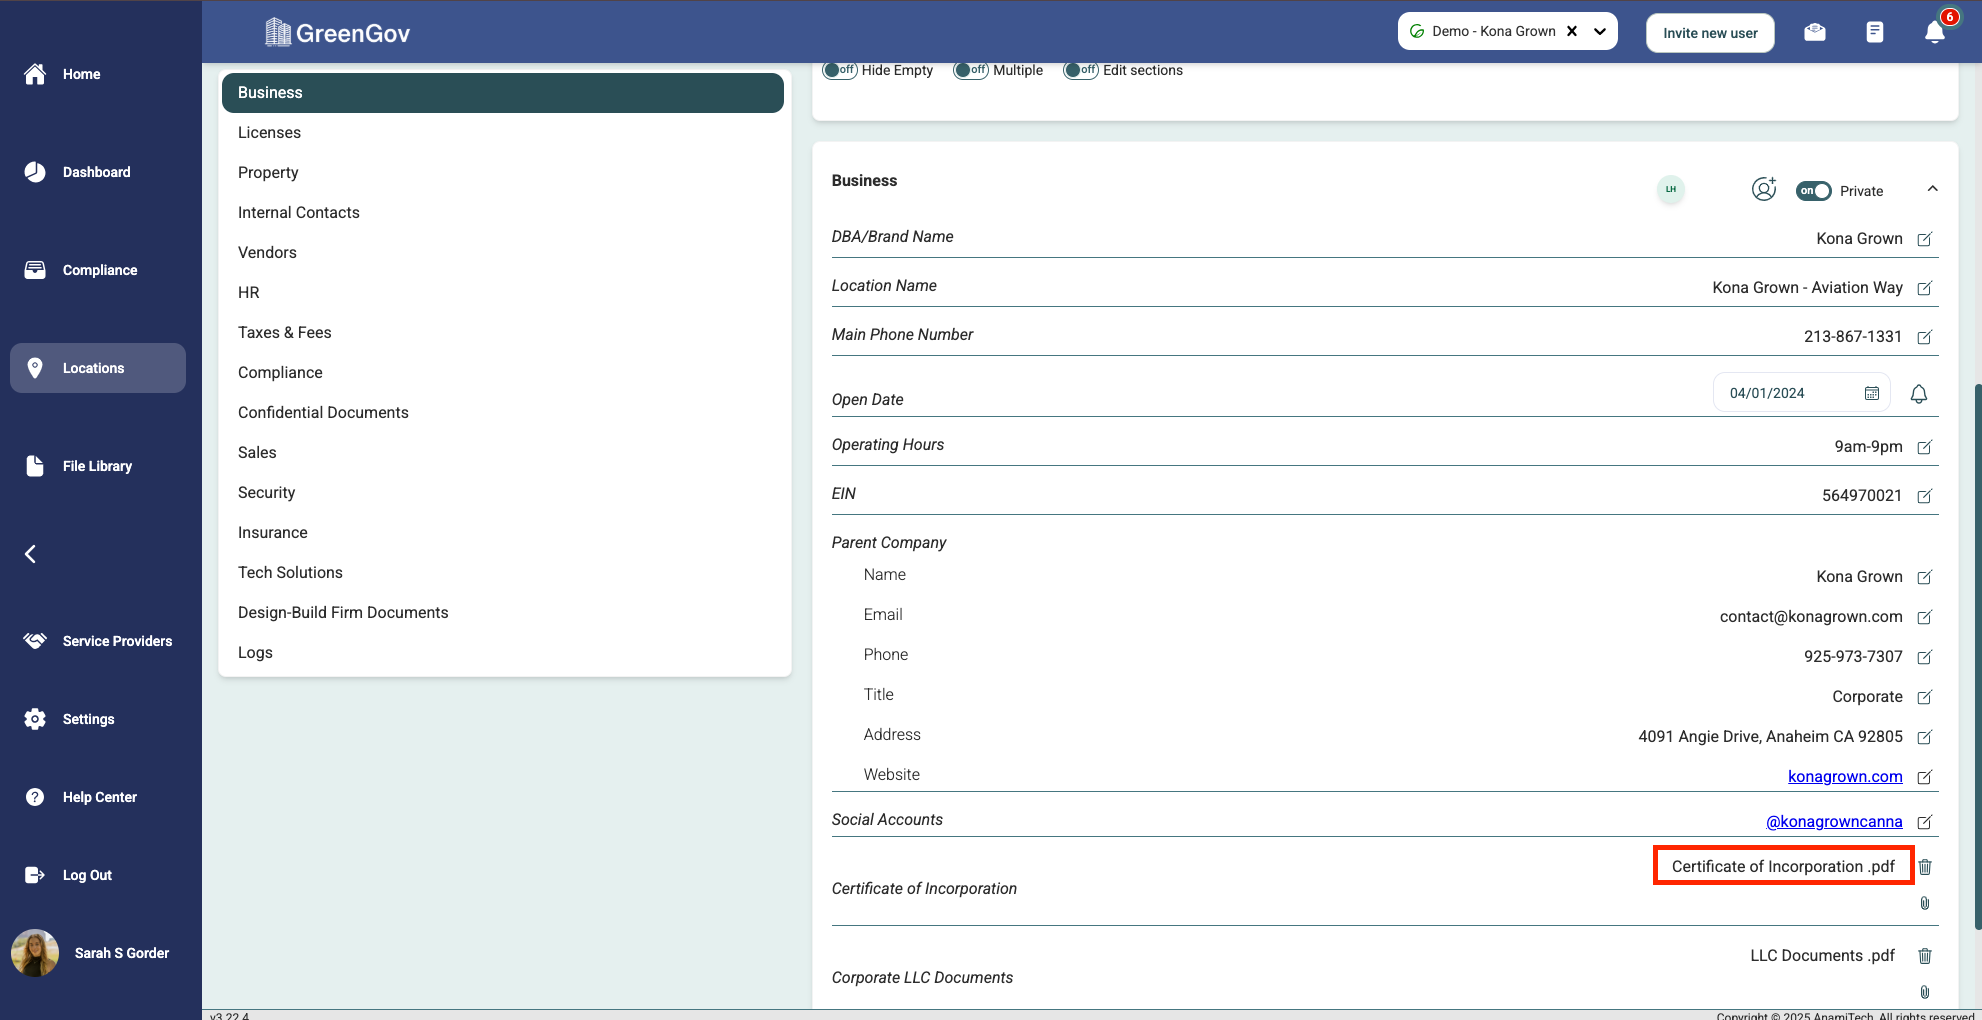Screen dimensions: 1982x1020
Task: Collapse the left sidebar arrow
Action: pos(31,554)
